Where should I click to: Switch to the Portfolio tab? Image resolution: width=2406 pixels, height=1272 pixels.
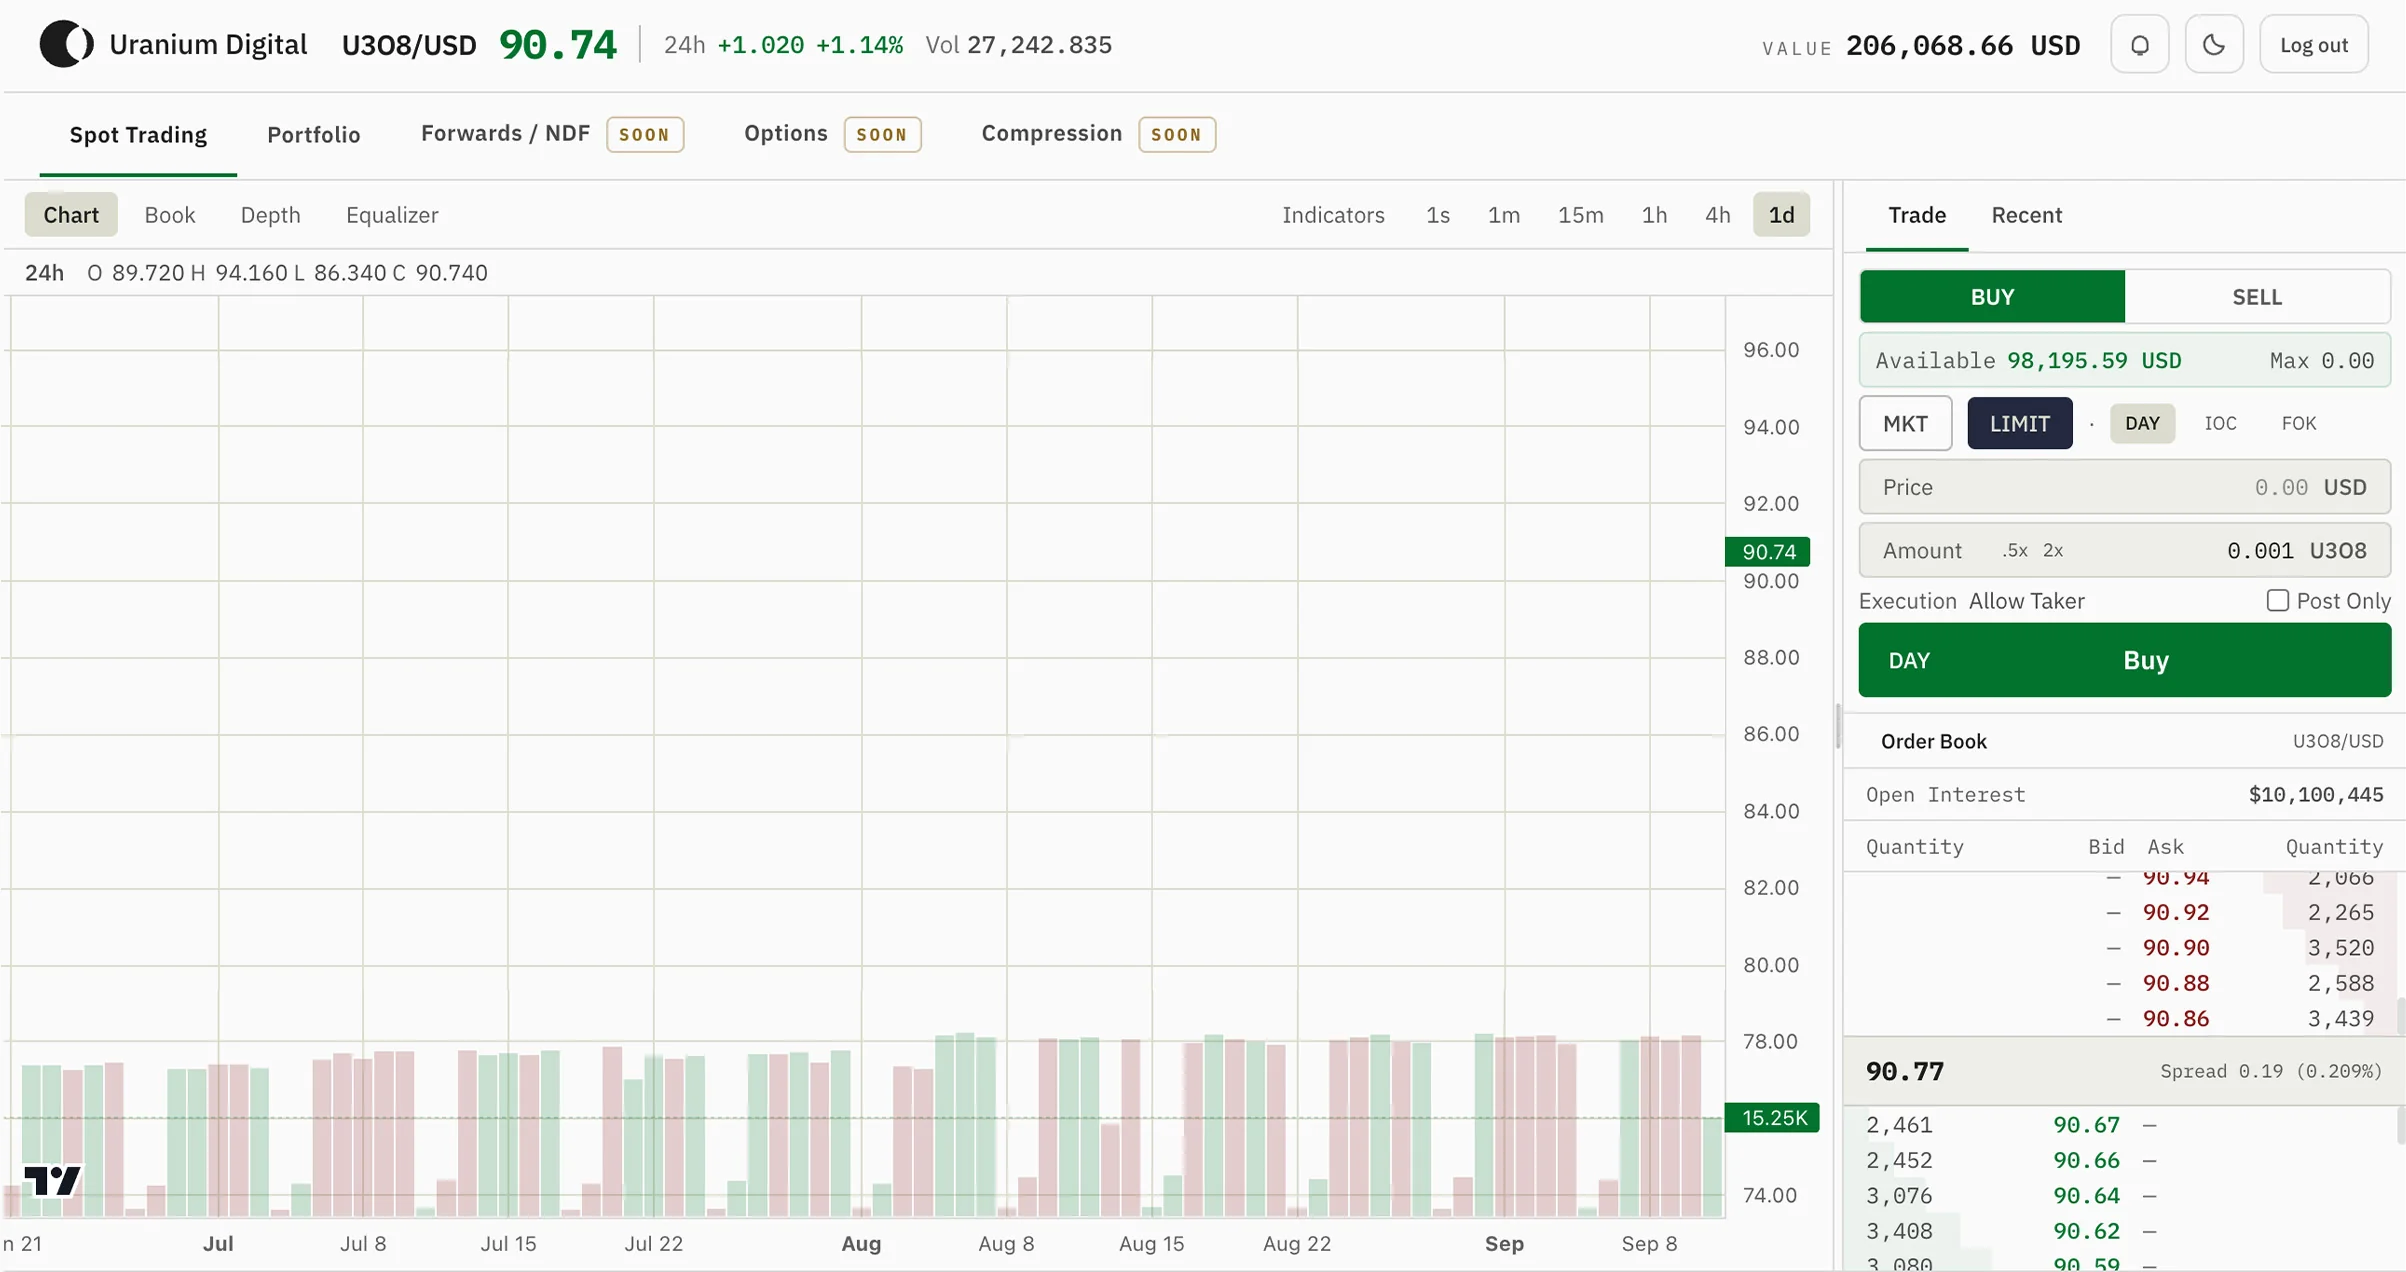[x=313, y=135]
